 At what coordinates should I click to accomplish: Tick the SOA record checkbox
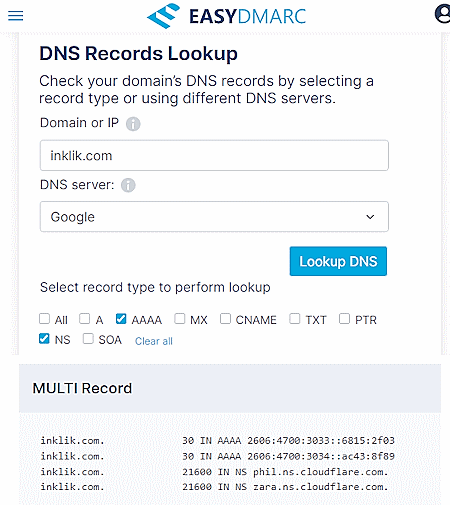tap(88, 339)
